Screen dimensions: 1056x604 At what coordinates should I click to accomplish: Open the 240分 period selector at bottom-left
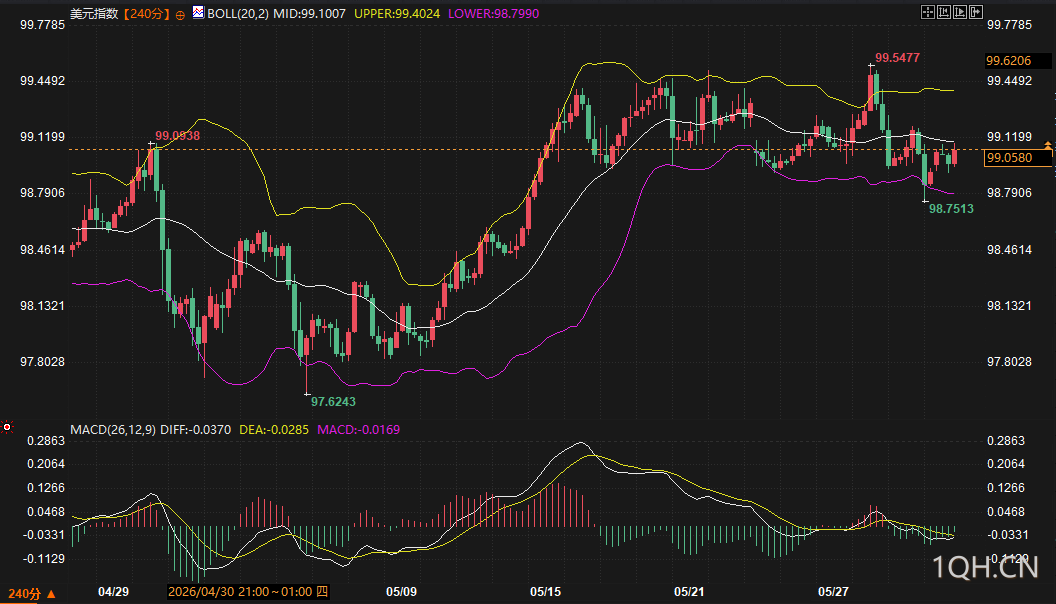[x=32, y=594]
